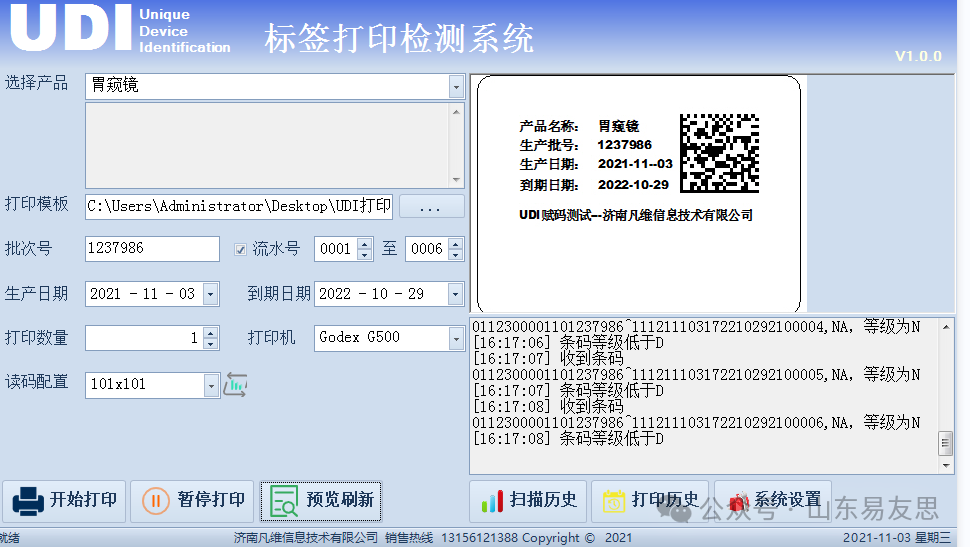Open the 生产日期 date picker dropdown
This screenshot has height=547, width=970.
(211, 294)
